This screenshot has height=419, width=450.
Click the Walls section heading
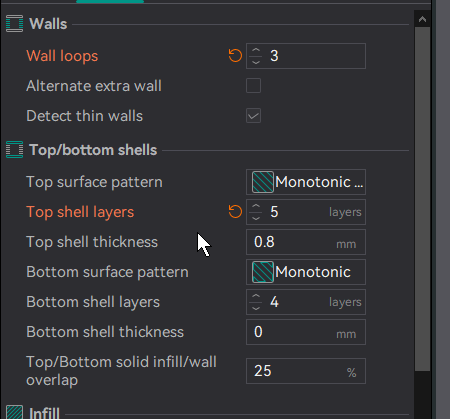(x=48, y=24)
